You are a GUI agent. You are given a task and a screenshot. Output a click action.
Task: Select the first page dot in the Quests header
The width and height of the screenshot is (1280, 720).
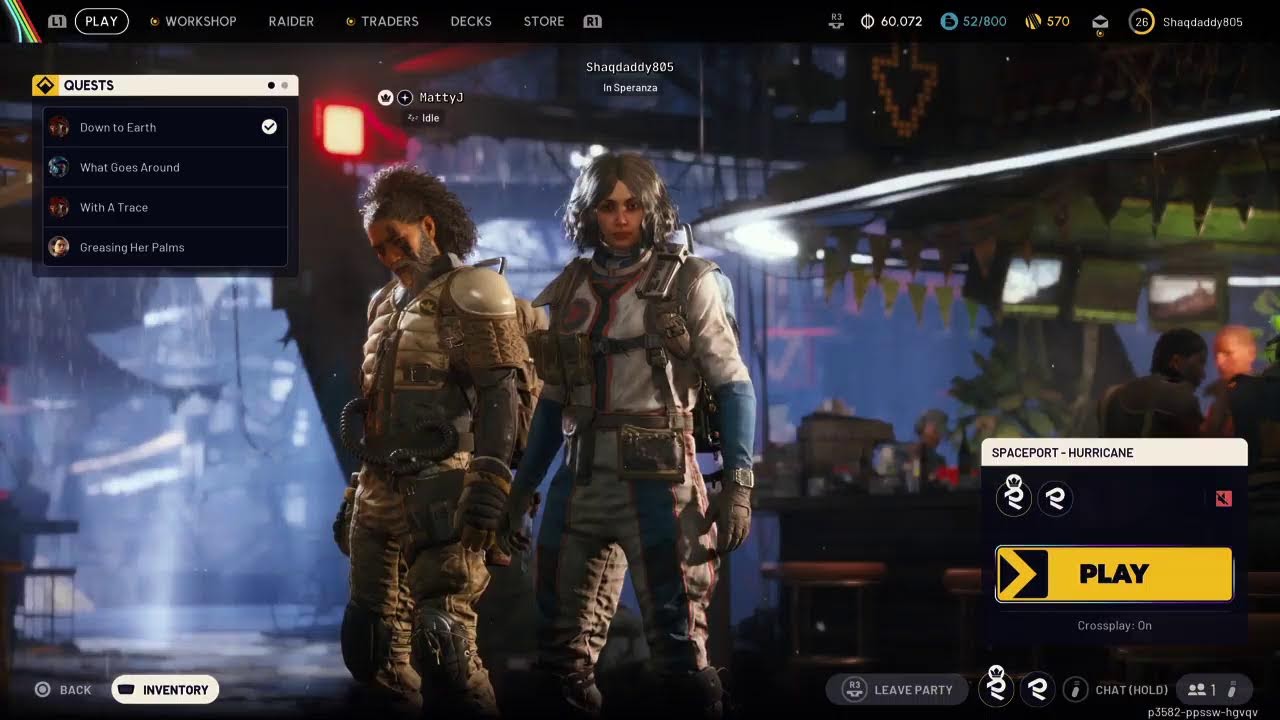271,85
